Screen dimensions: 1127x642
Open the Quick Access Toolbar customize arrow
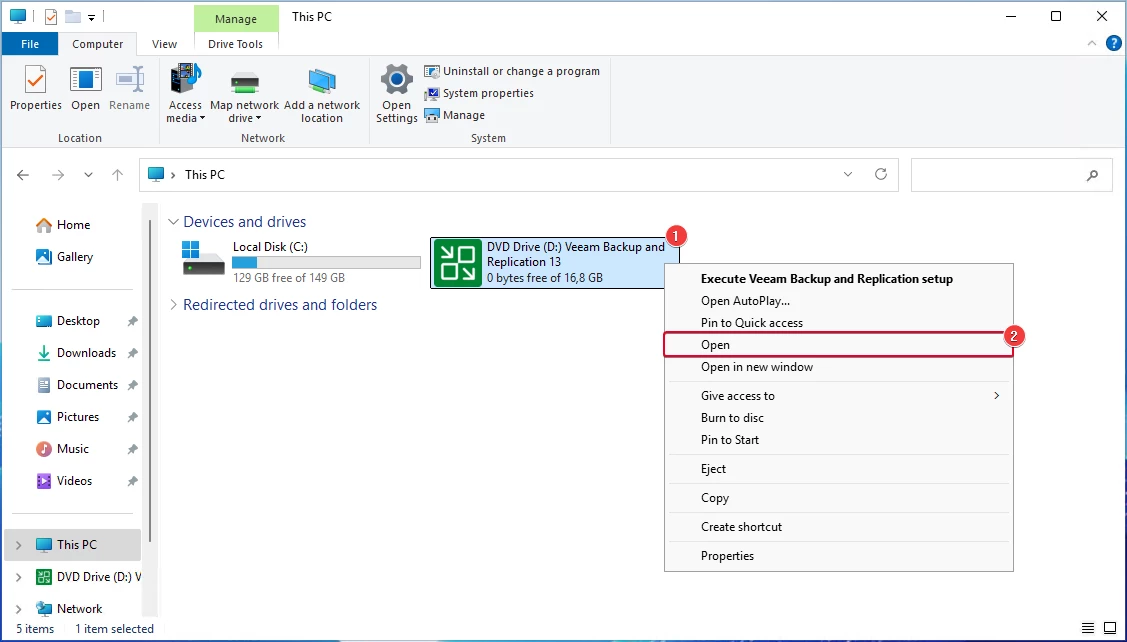91,17
